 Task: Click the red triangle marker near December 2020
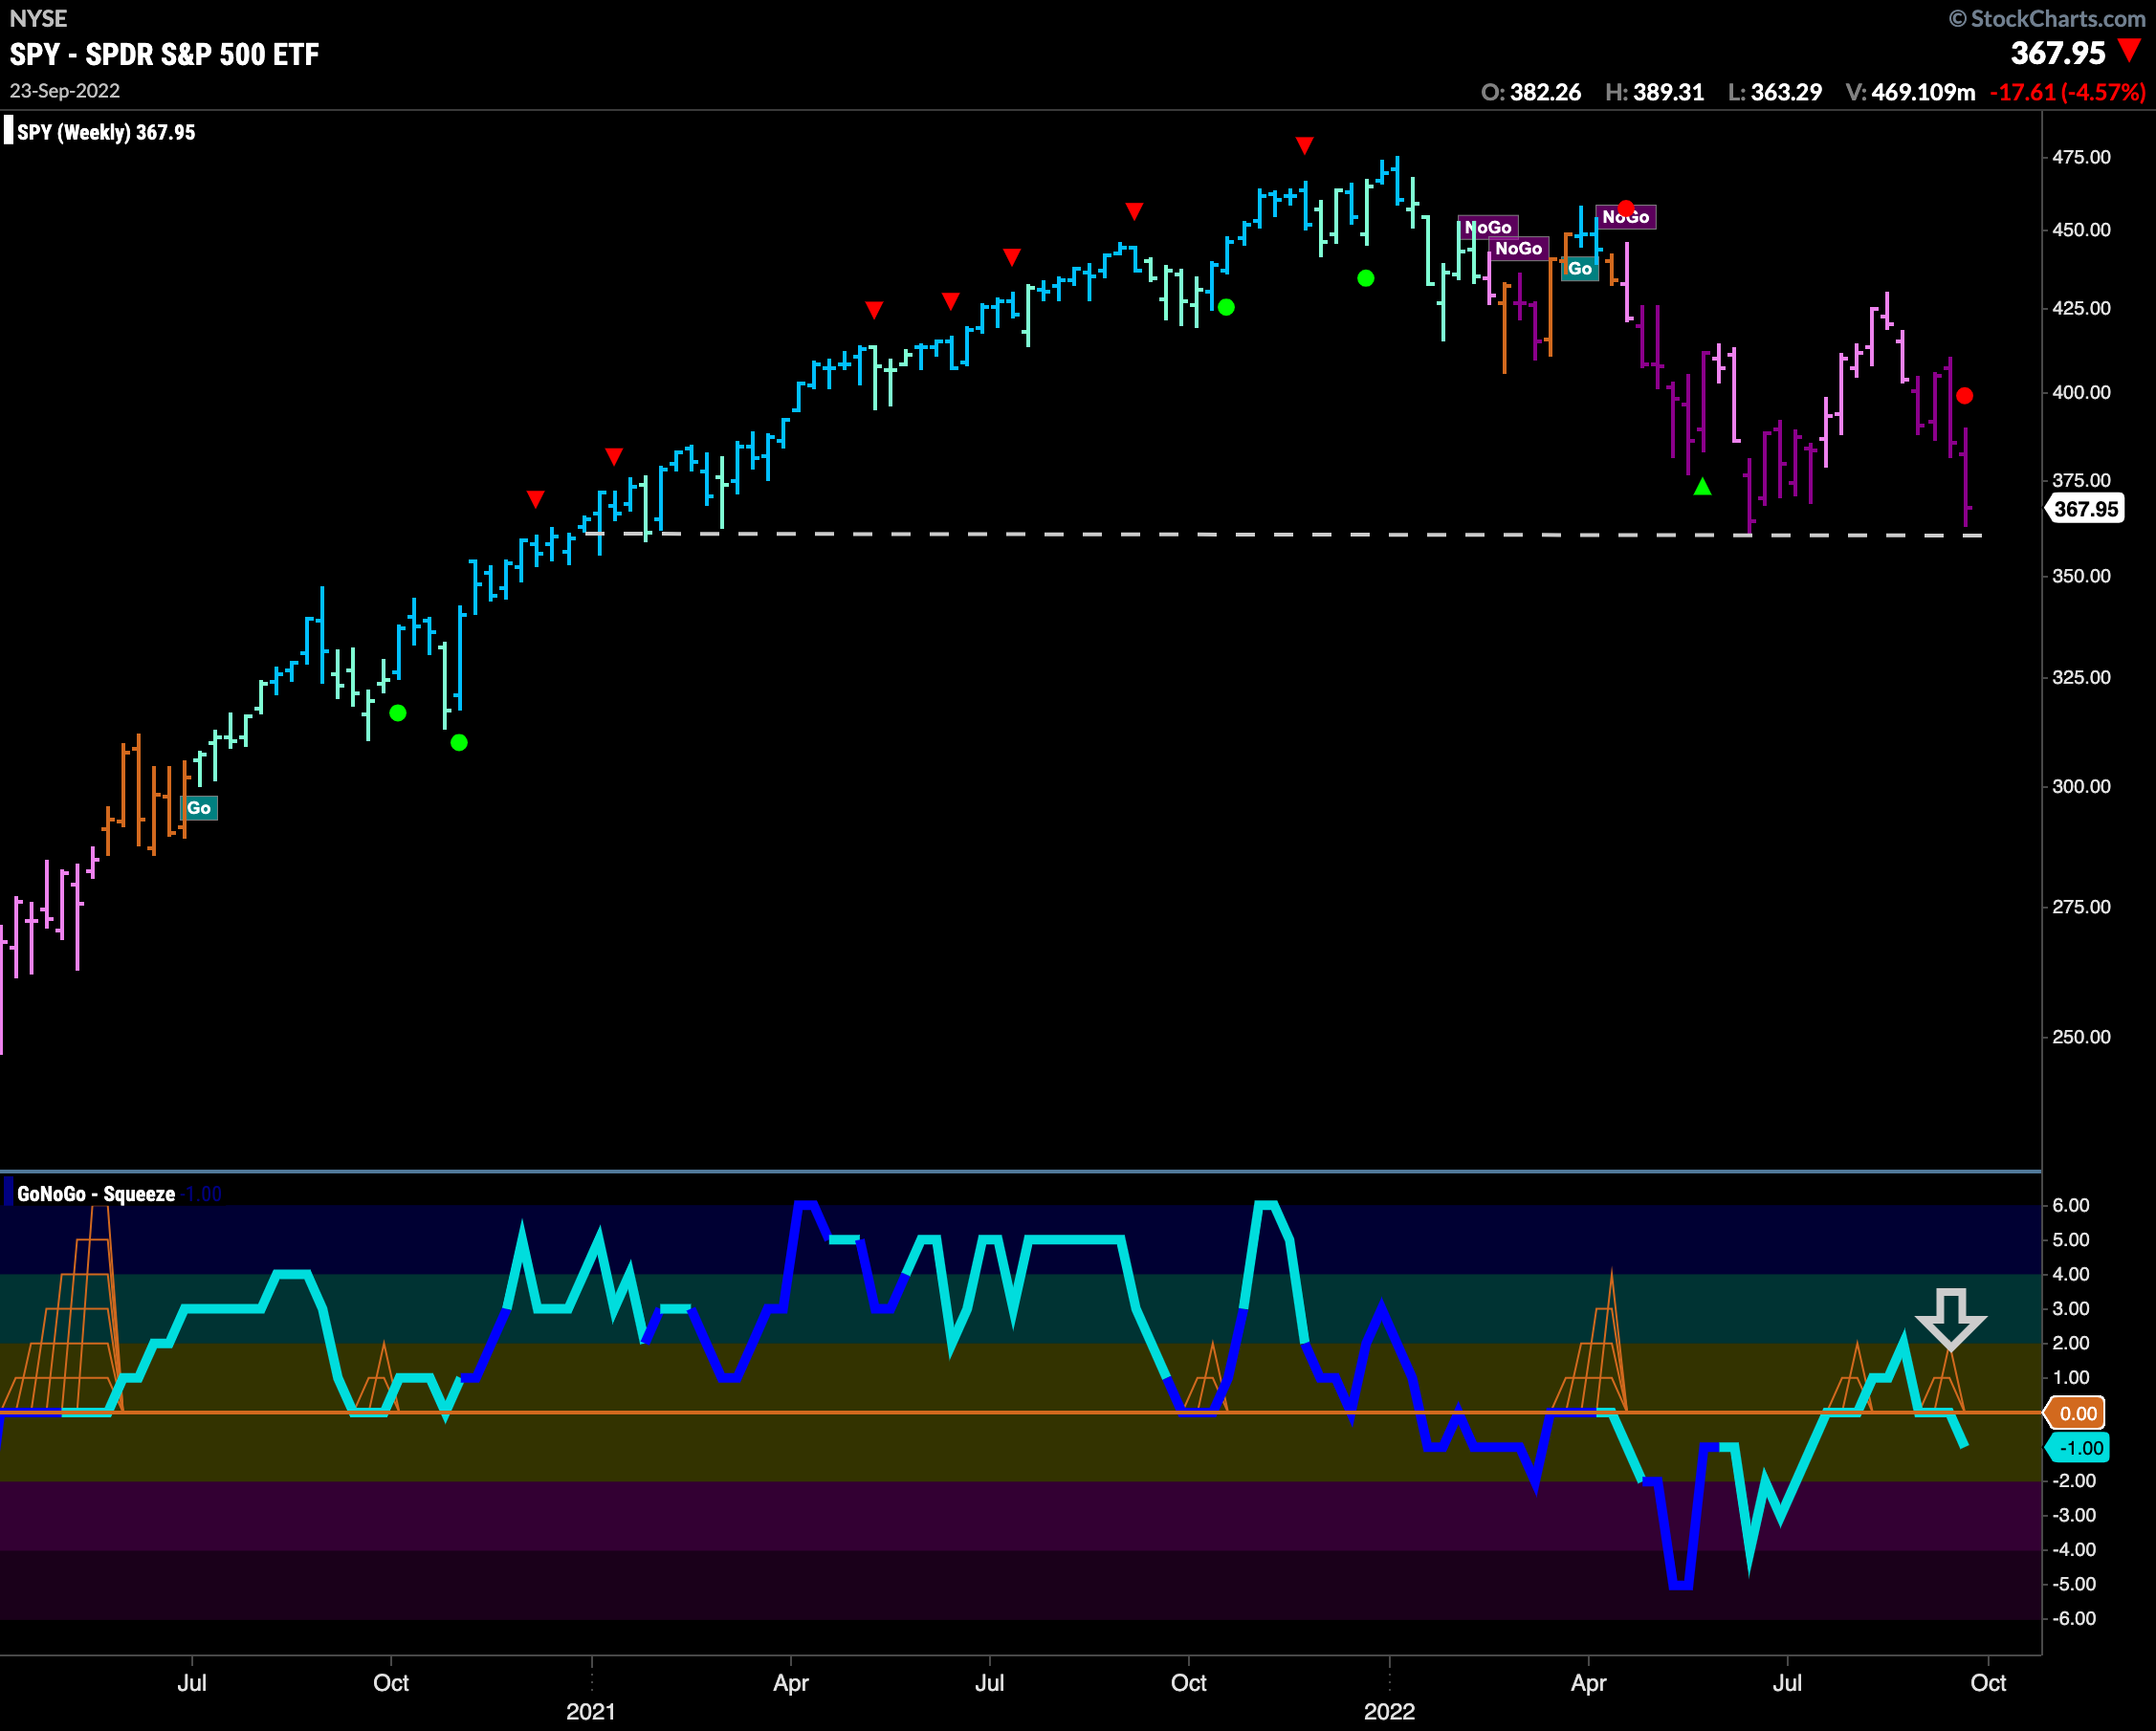(536, 499)
